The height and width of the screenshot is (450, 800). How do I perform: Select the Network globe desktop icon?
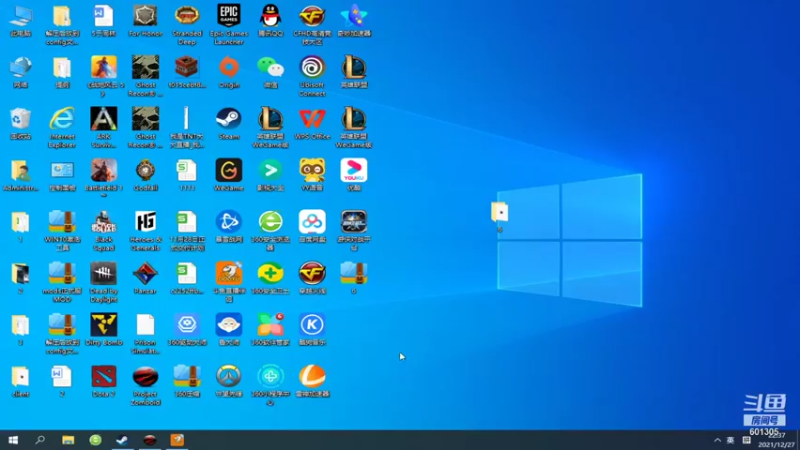[x=20, y=72]
